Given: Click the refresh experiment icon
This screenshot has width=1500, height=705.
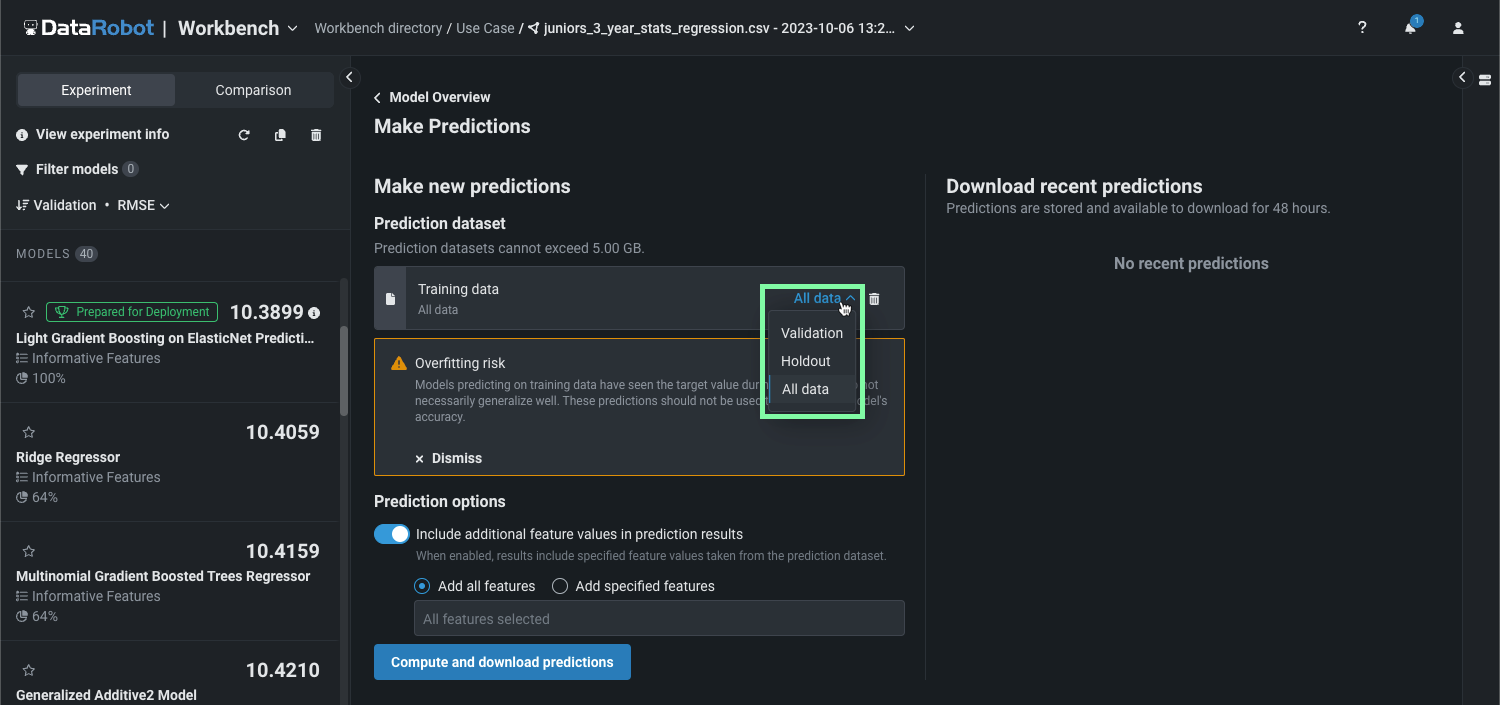Looking at the screenshot, I should (x=244, y=135).
